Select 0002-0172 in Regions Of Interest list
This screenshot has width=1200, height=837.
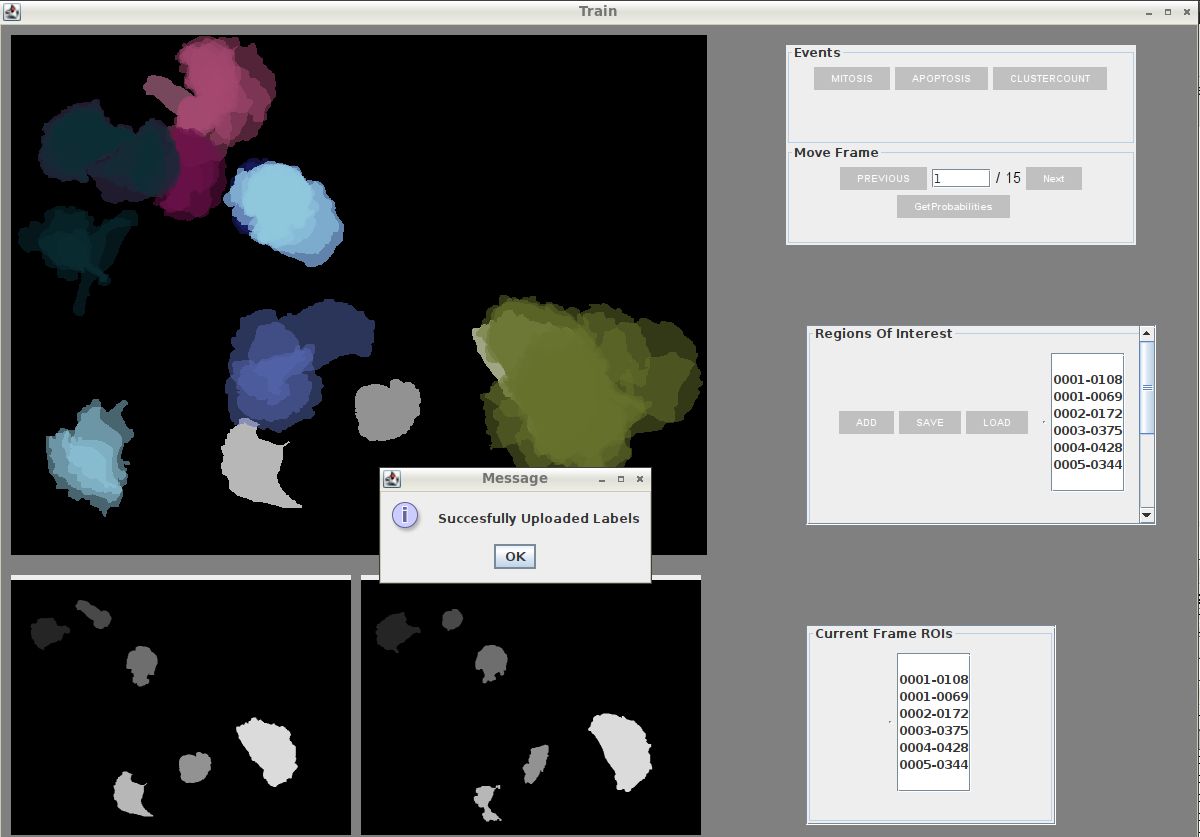click(x=1088, y=414)
